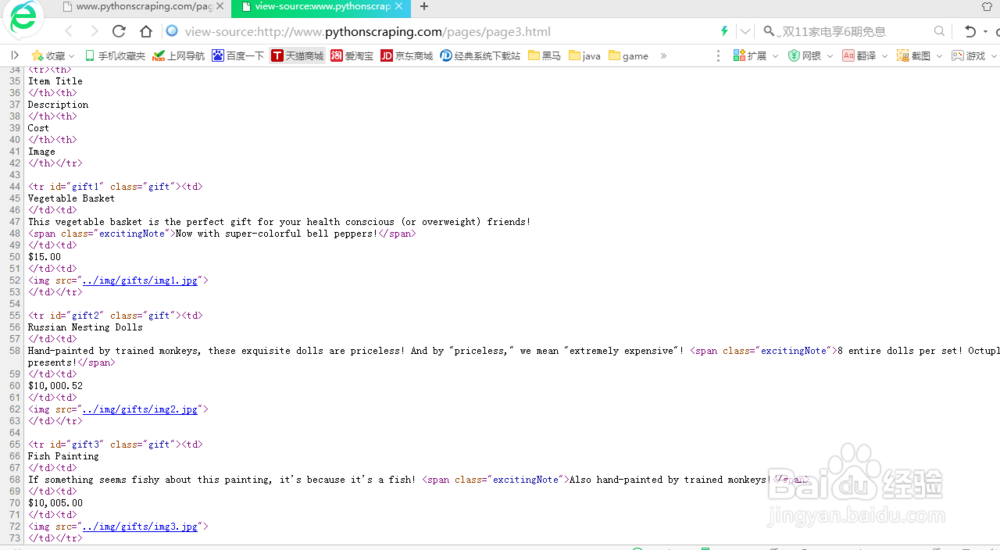This screenshot has height=550, width=1000.
Task: Follow the ../img/gifts/img1.jpg link
Action: click(140, 281)
